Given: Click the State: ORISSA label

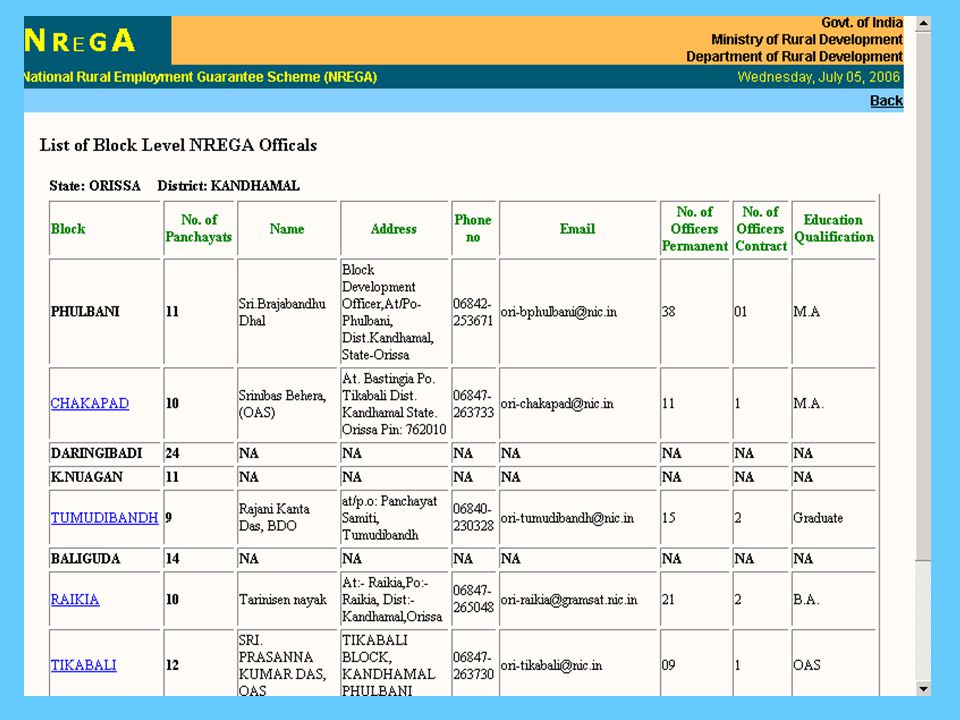Looking at the screenshot, I should [x=95, y=186].
